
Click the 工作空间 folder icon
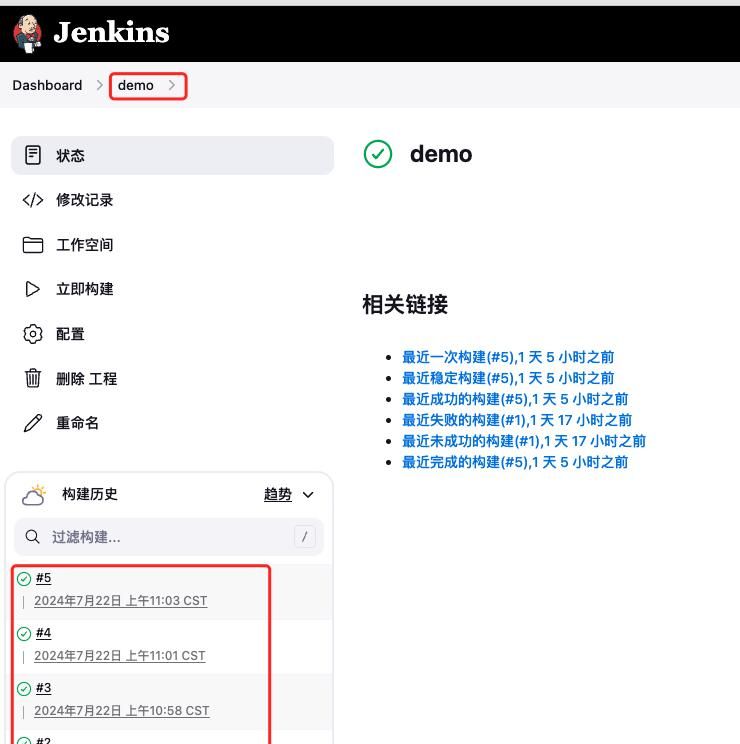tap(33, 245)
